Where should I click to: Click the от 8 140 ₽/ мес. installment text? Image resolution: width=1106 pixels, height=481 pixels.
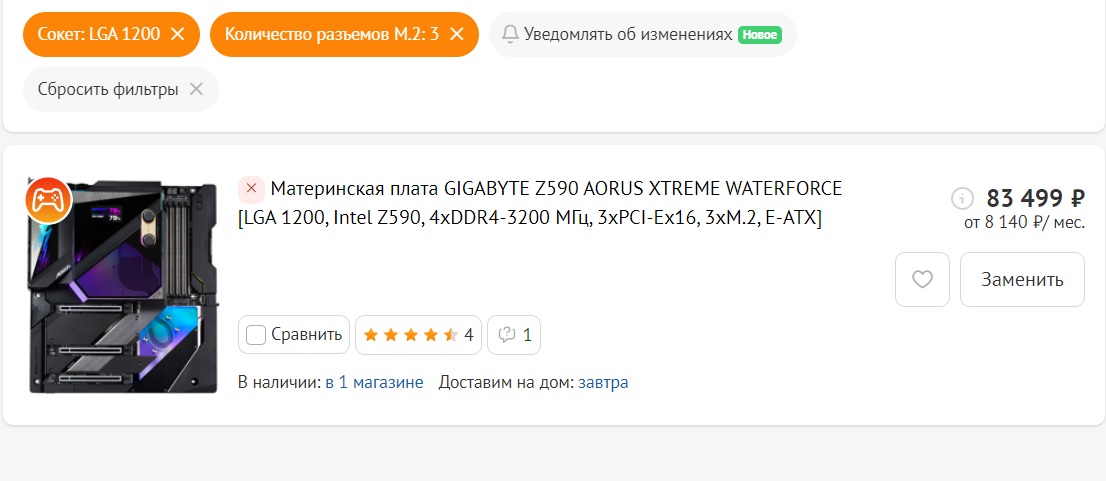(1024, 223)
